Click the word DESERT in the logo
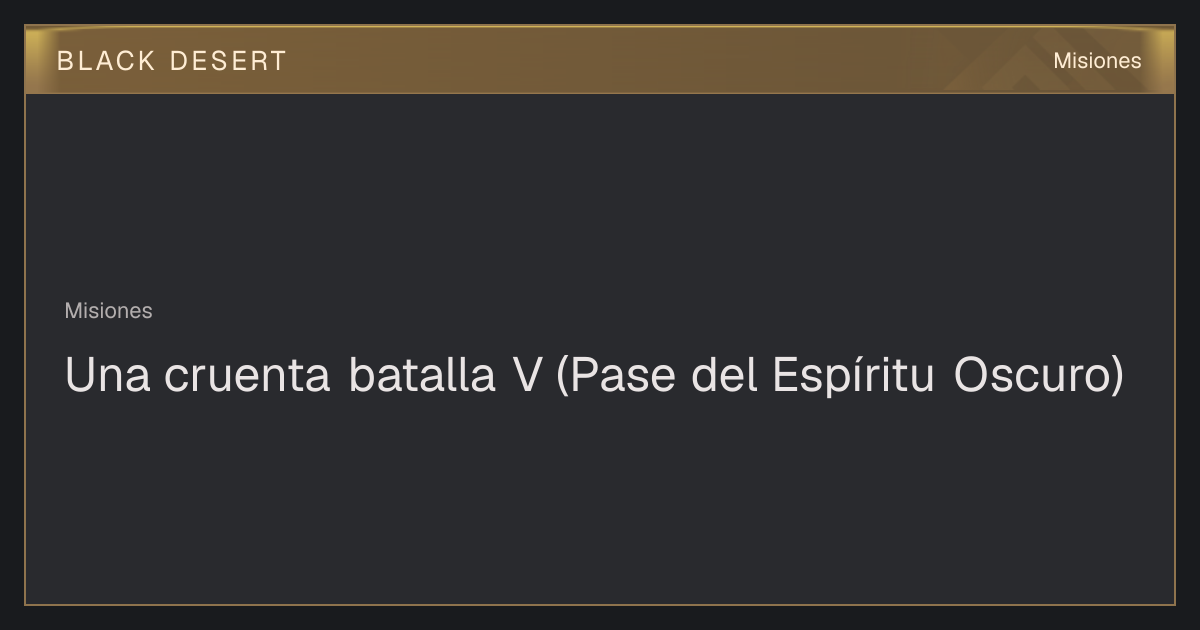The height and width of the screenshot is (630, 1200). click(x=228, y=61)
